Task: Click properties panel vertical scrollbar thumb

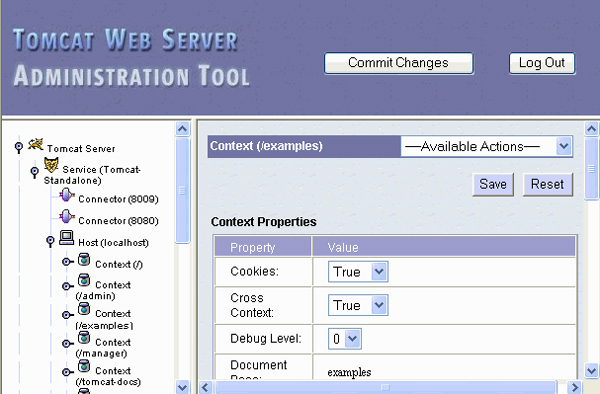Action: pos(592,168)
